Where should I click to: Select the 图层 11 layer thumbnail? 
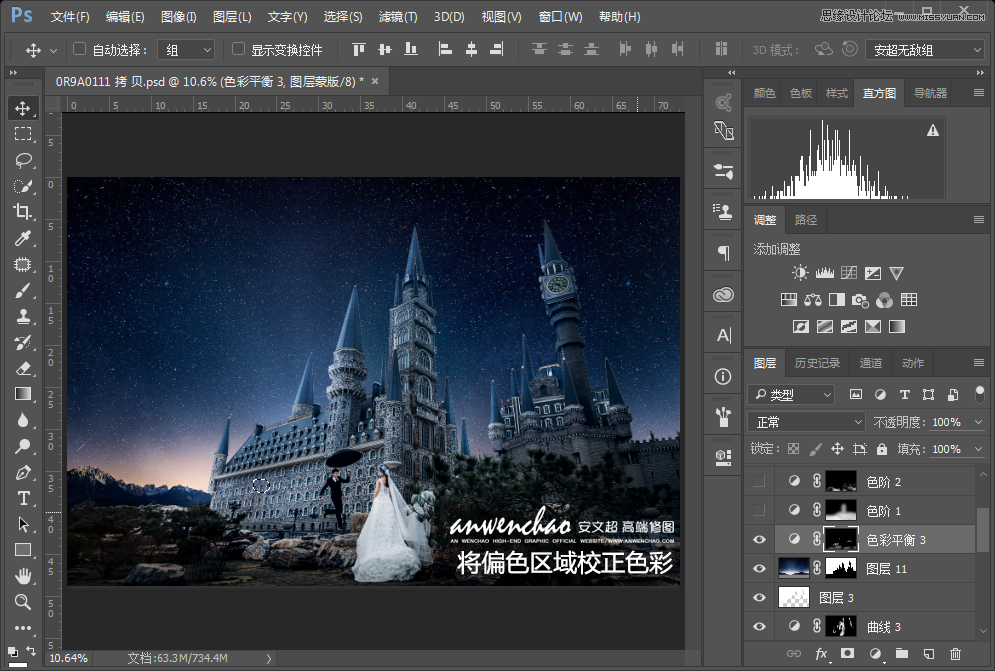click(x=793, y=568)
